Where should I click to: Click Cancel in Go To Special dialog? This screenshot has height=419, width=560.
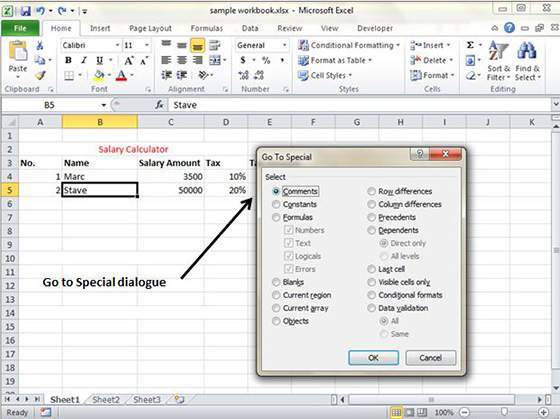click(431, 358)
